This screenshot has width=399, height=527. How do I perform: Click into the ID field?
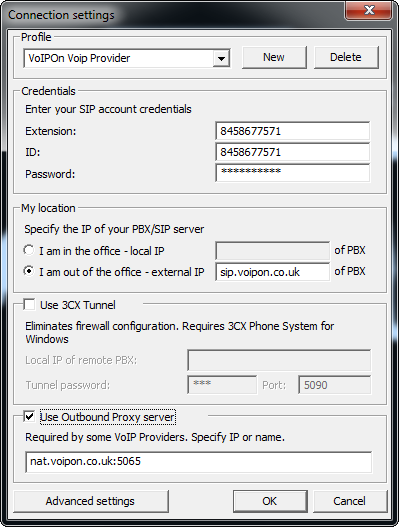(292, 152)
